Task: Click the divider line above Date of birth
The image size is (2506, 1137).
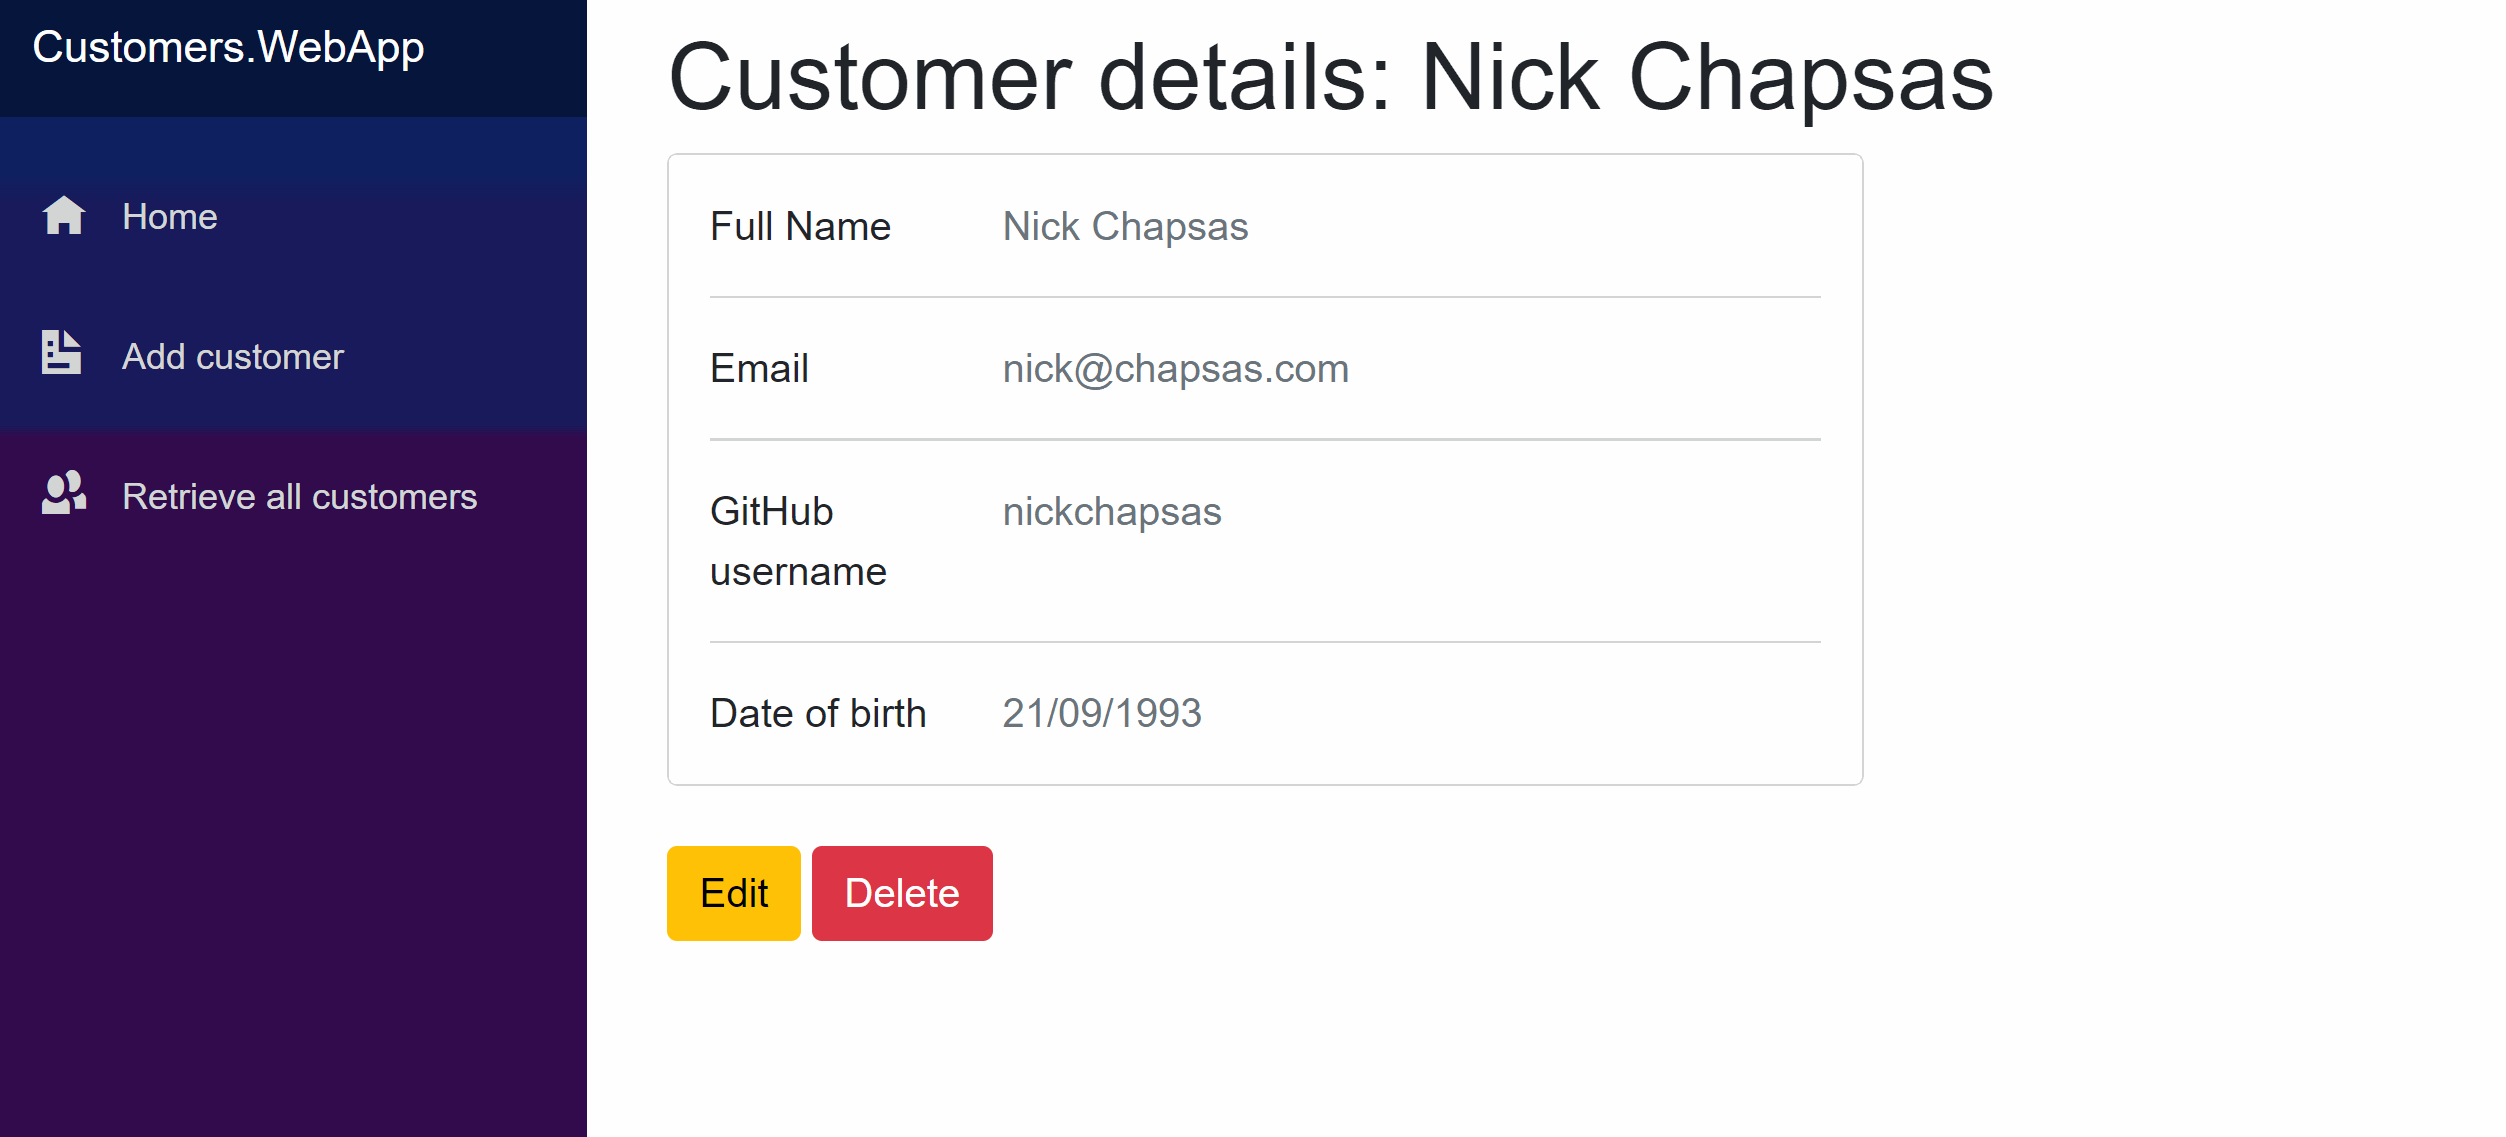Action: [1265, 642]
